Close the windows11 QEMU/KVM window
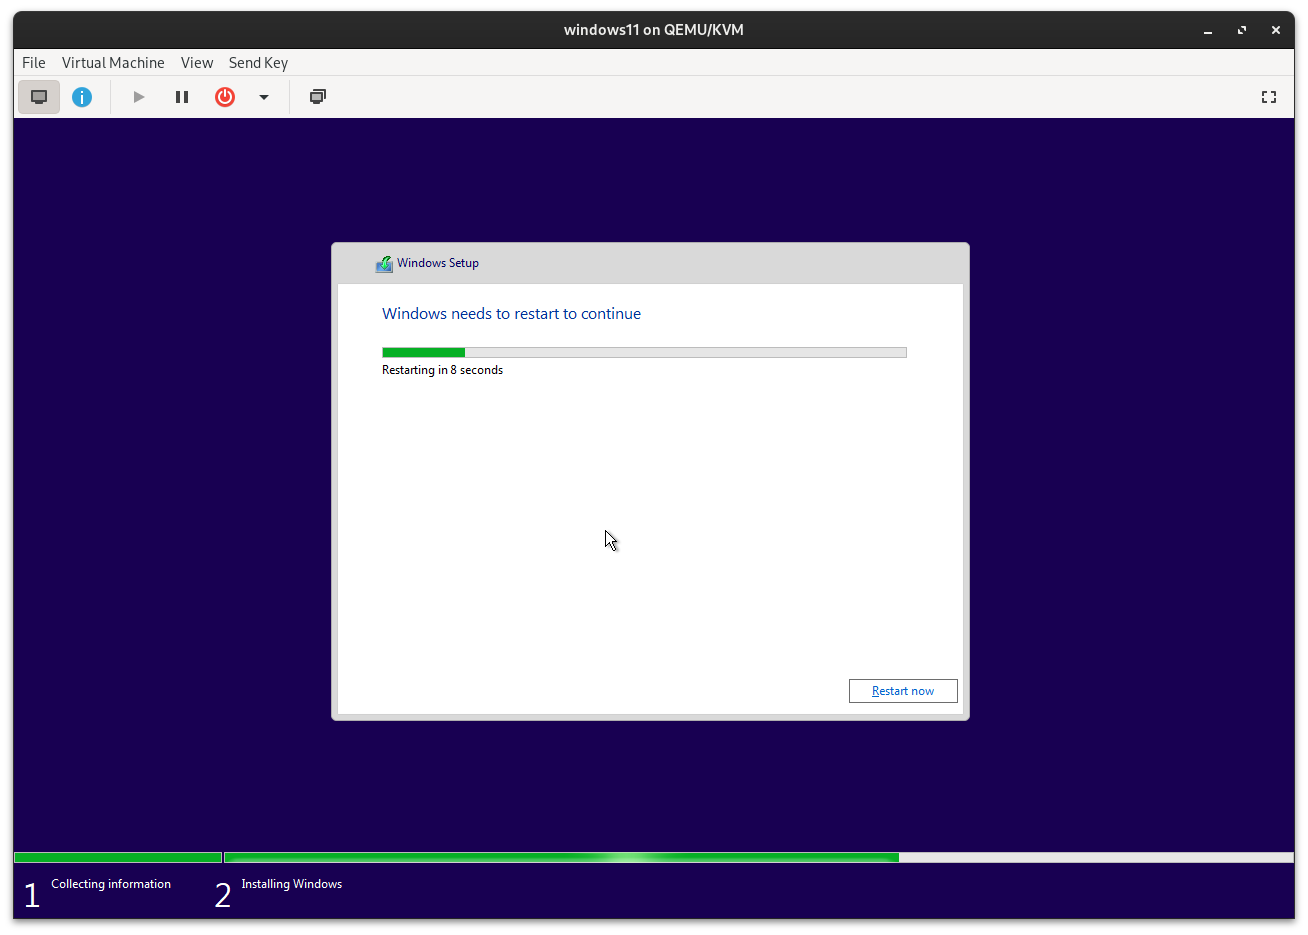Screen dimensions: 1308x935 click(1276, 30)
